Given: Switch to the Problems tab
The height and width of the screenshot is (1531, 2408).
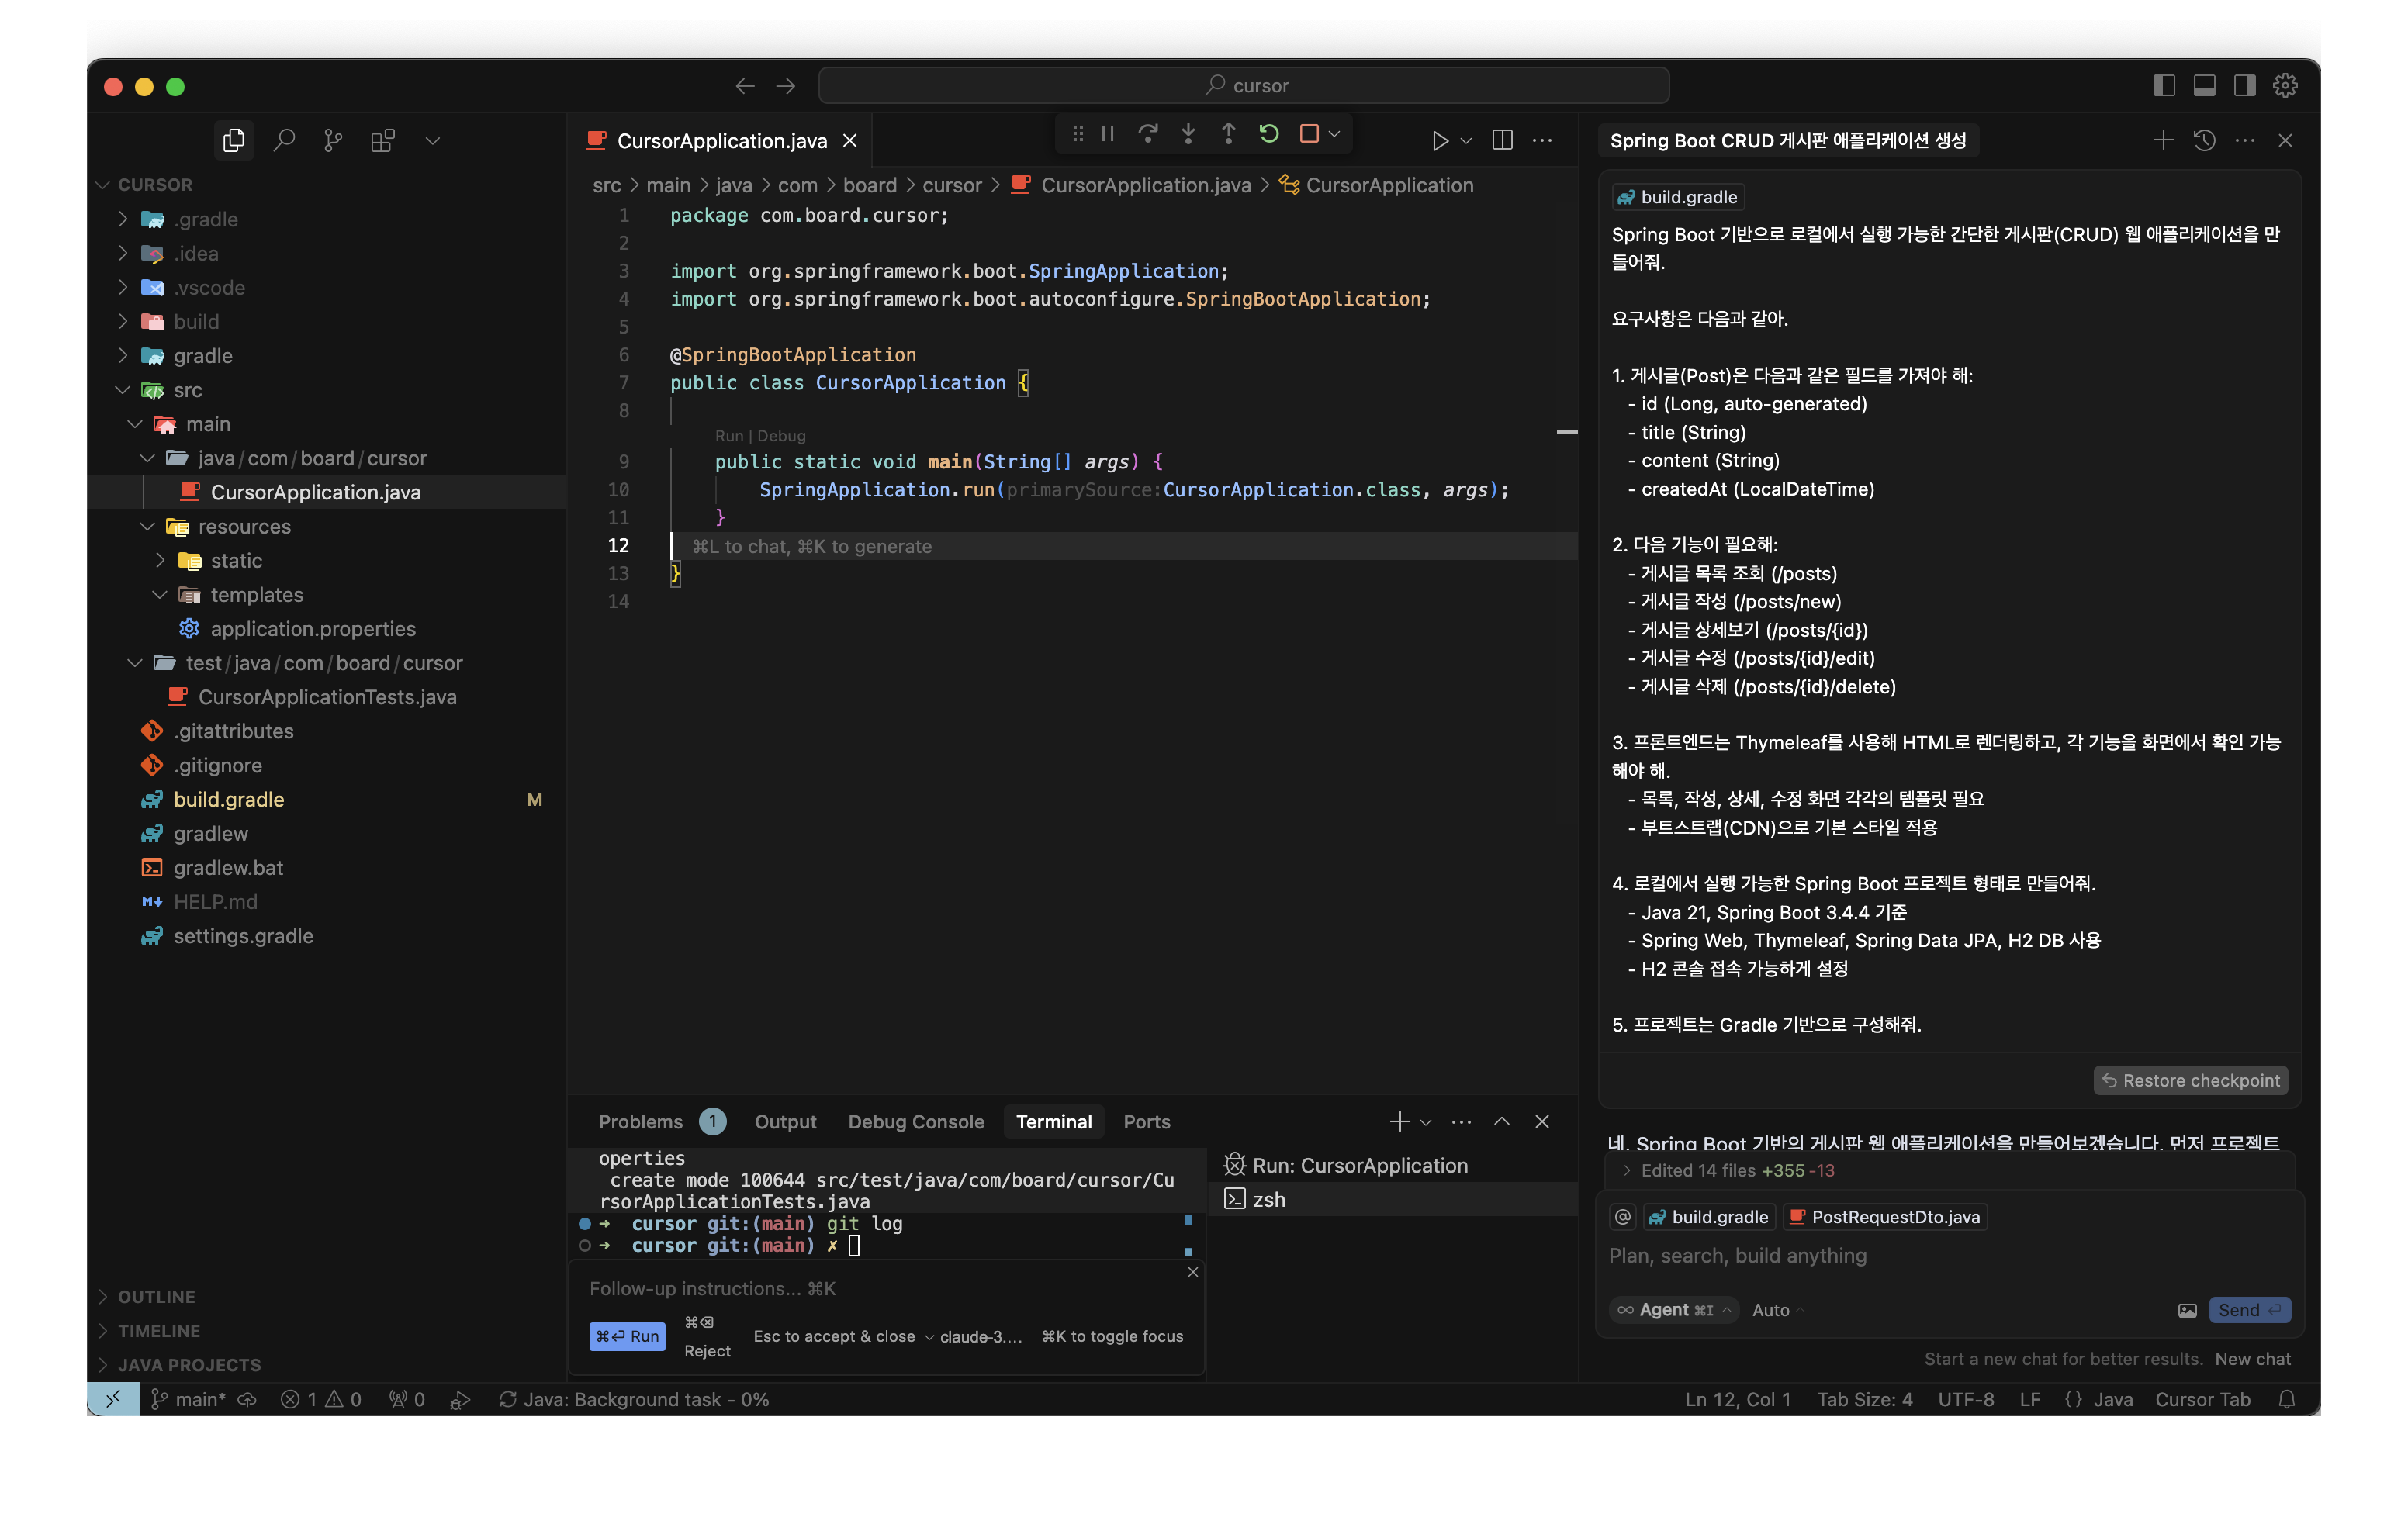Looking at the screenshot, I should (x=641, y=1122).
